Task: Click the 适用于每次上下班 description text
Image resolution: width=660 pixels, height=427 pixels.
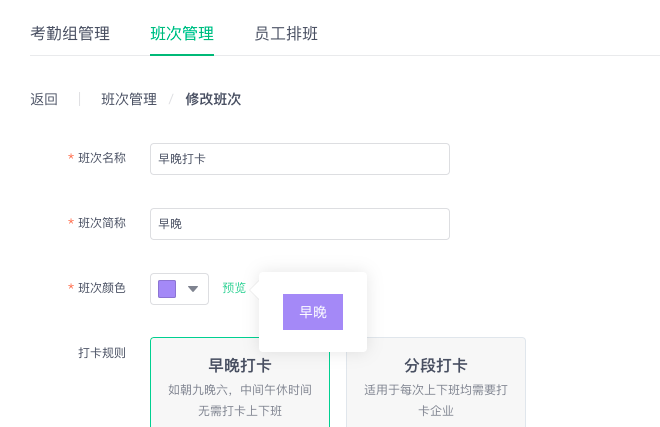Action: tap(436, 400)
